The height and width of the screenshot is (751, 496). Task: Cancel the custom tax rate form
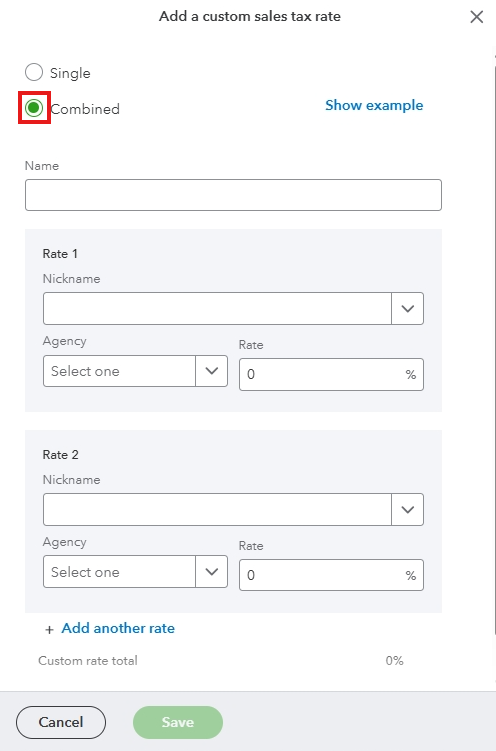(61, 722)
